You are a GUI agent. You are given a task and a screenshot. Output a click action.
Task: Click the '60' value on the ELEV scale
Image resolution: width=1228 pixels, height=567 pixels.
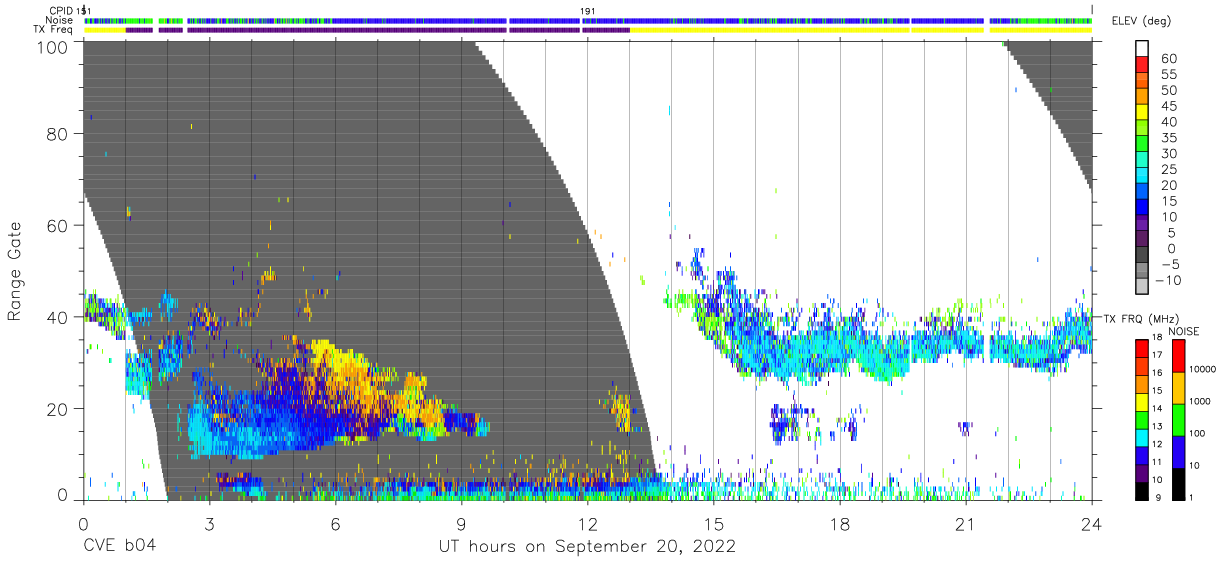pos(1169,58)
